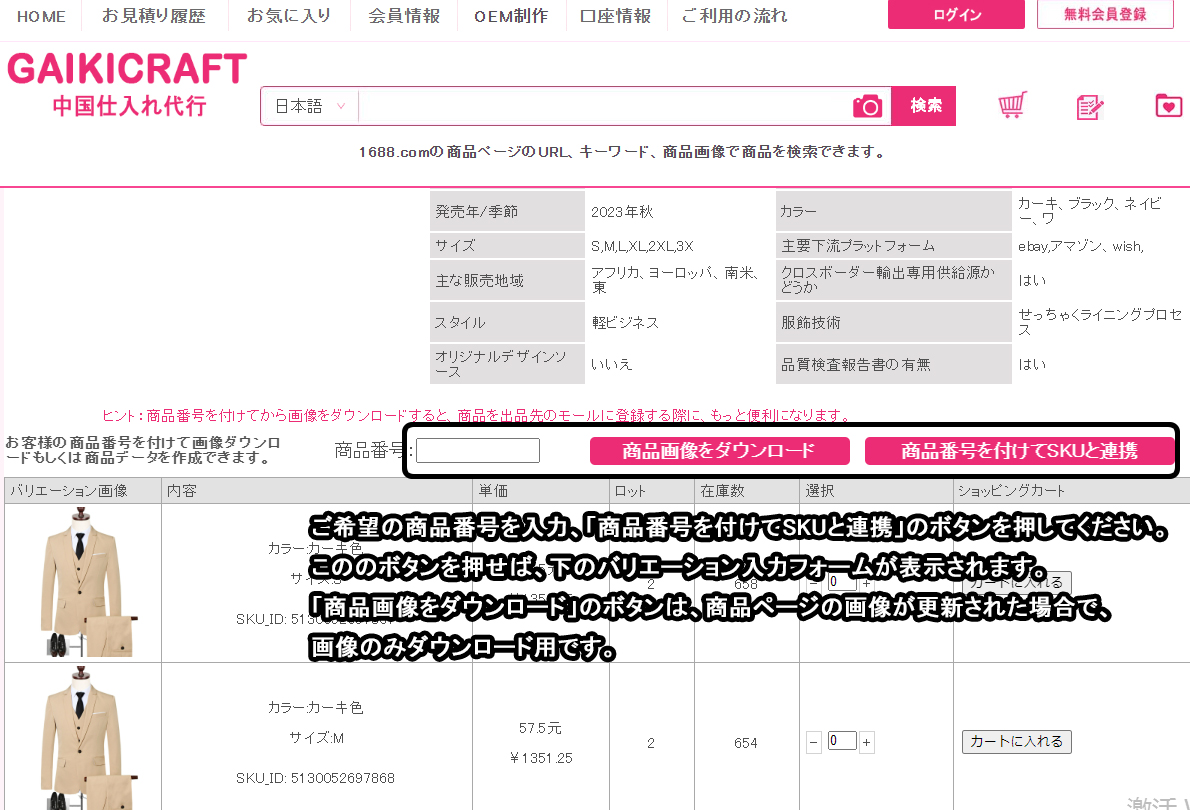This screenshot has width=1190, height=810.
Task: Click the GAIKICRAFT logo
Action: coord(127,86)
